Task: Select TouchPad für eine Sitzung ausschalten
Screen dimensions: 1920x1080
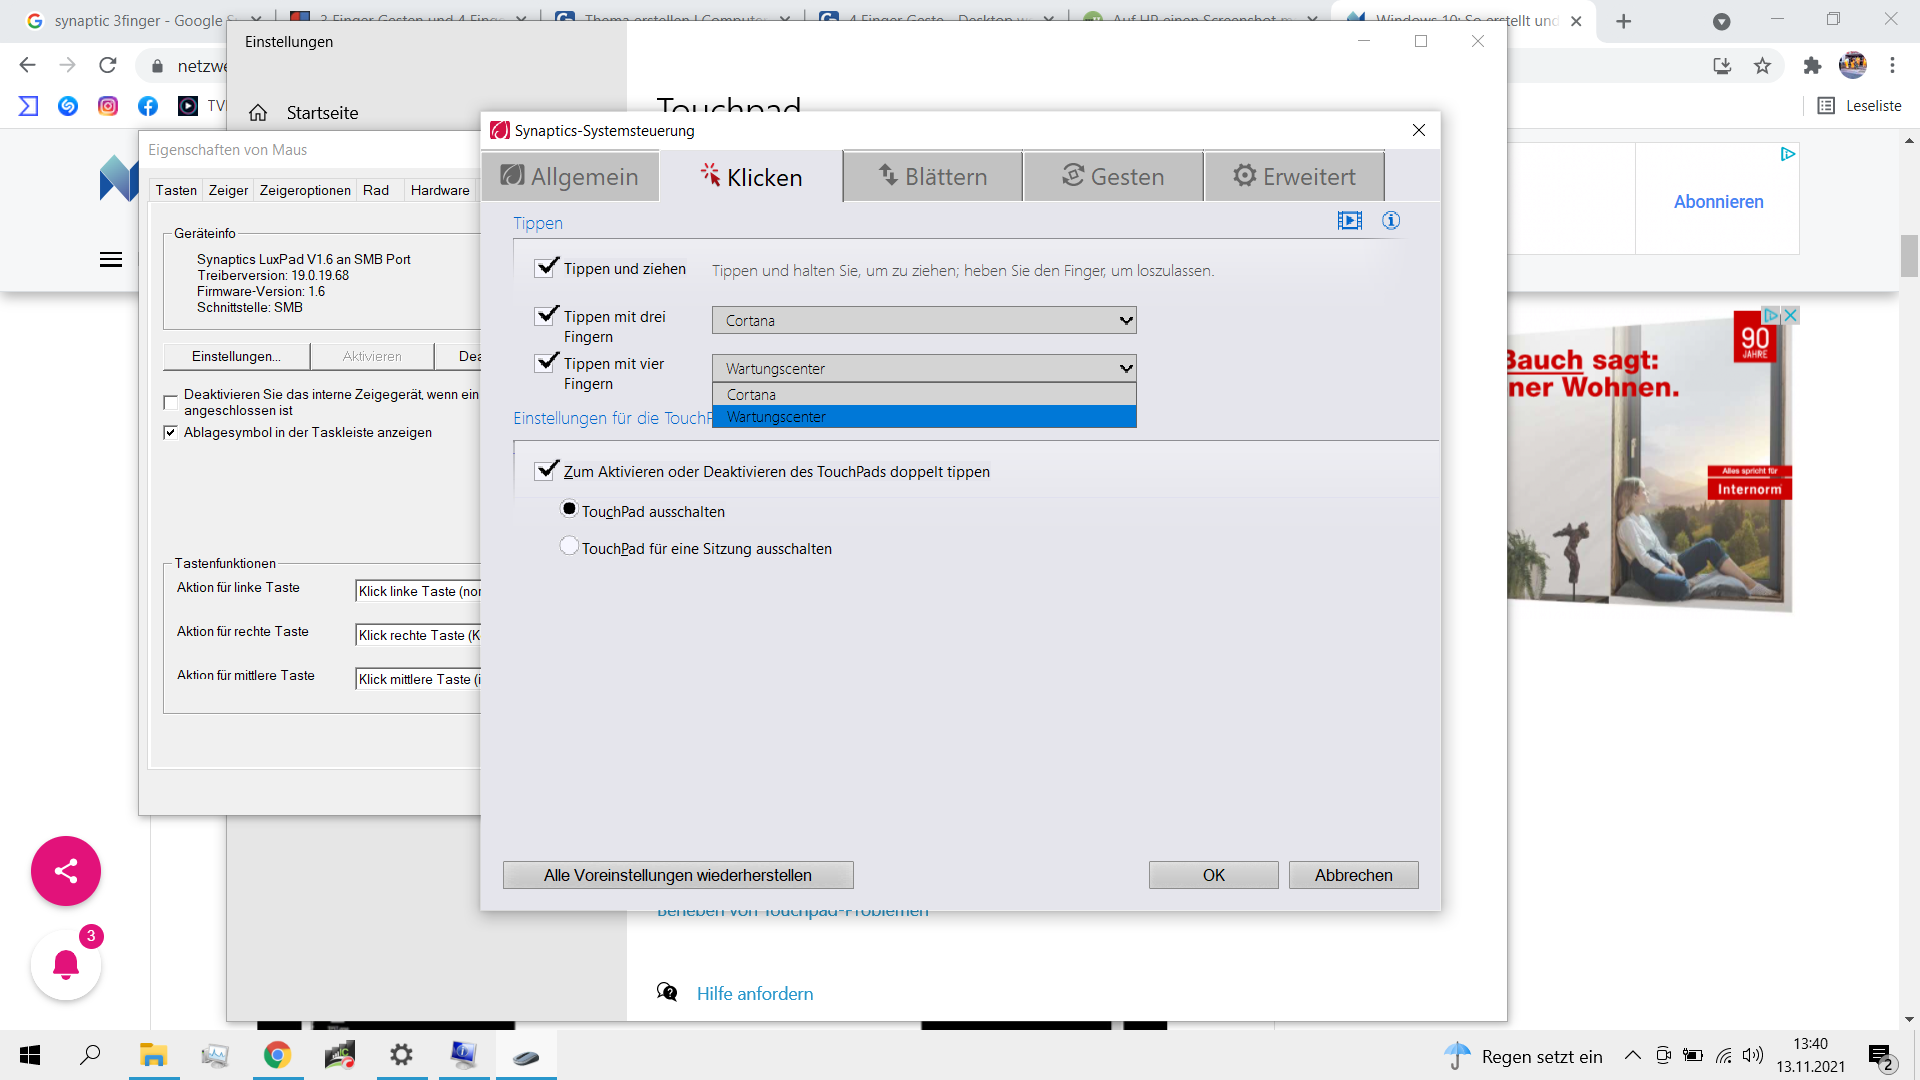Action: [x=569, y=547]
